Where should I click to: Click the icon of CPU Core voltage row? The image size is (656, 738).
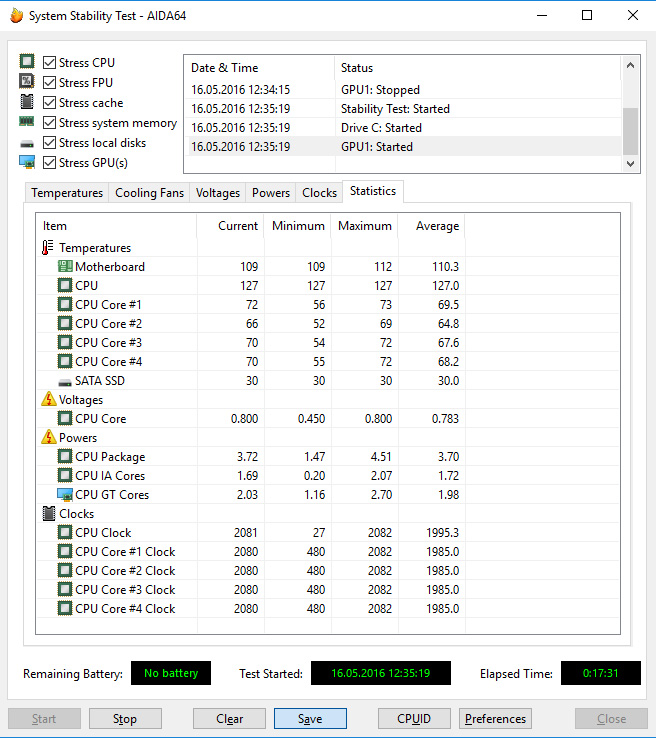(x=65, y=418)
